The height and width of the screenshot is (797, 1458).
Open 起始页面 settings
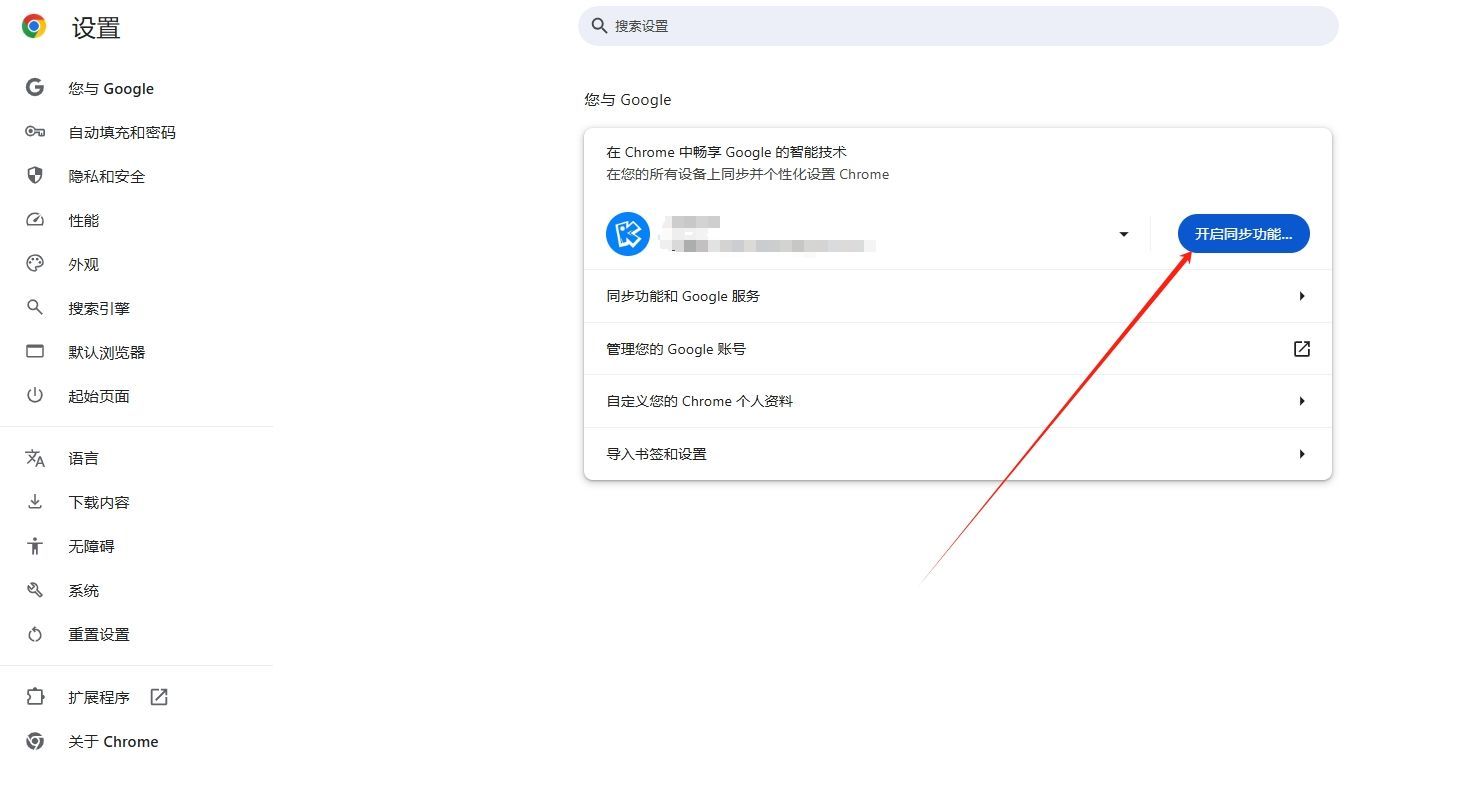(99, 396)
